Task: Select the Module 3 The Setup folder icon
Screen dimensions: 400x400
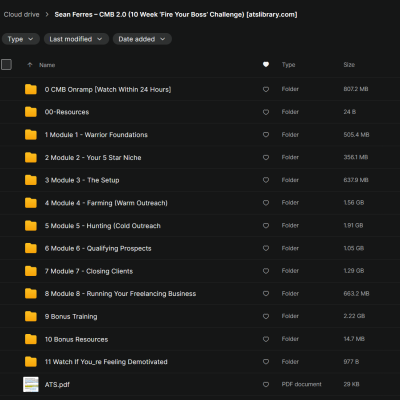Action: point(31,180)
